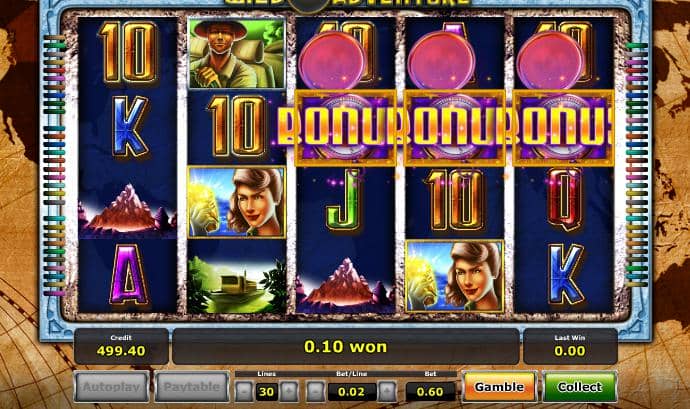Click the blue K symbol on reel one
This screenshot has height=409, width=690.
[129, 126]
